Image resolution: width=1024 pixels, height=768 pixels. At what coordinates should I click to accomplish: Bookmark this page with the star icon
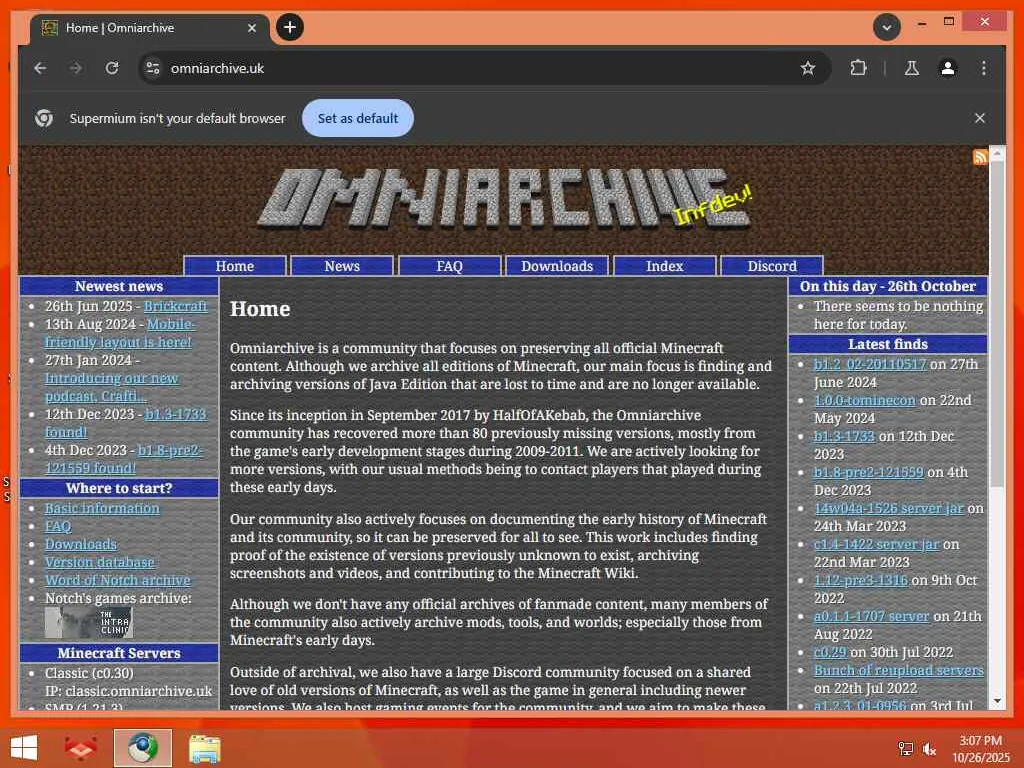point(808,68)
